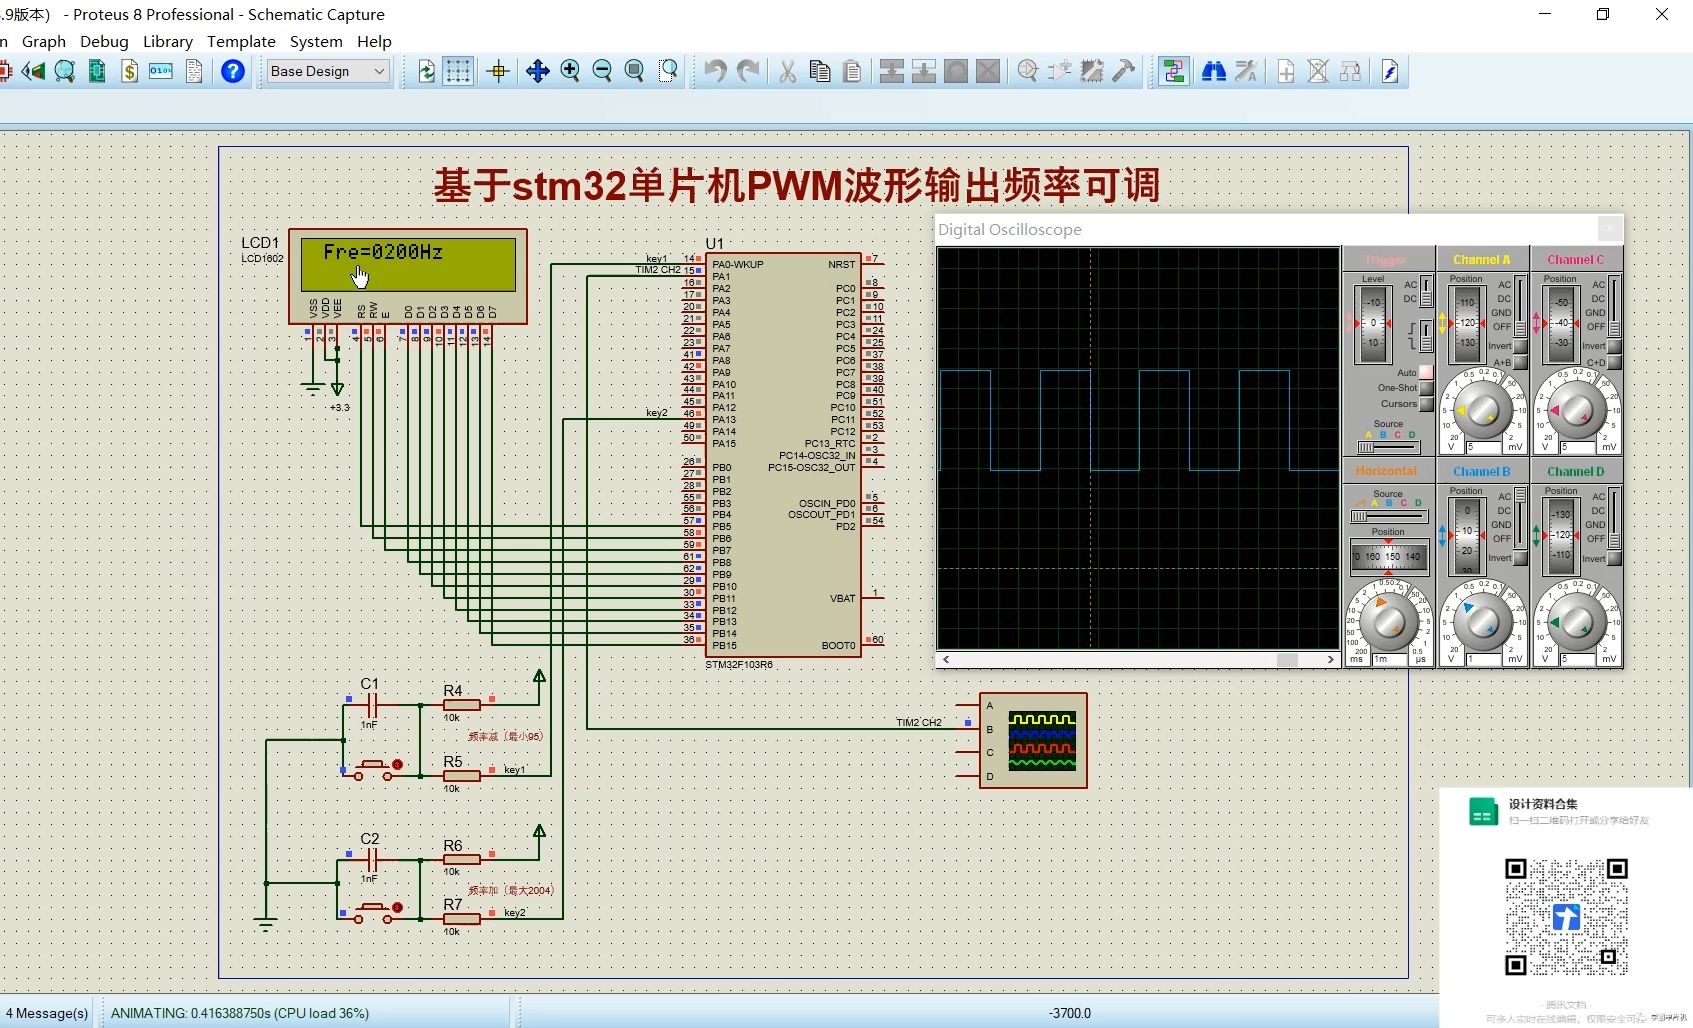Toggle the Channel C Invert button
1693x1028 pixels.
(x=1614, y=346)
